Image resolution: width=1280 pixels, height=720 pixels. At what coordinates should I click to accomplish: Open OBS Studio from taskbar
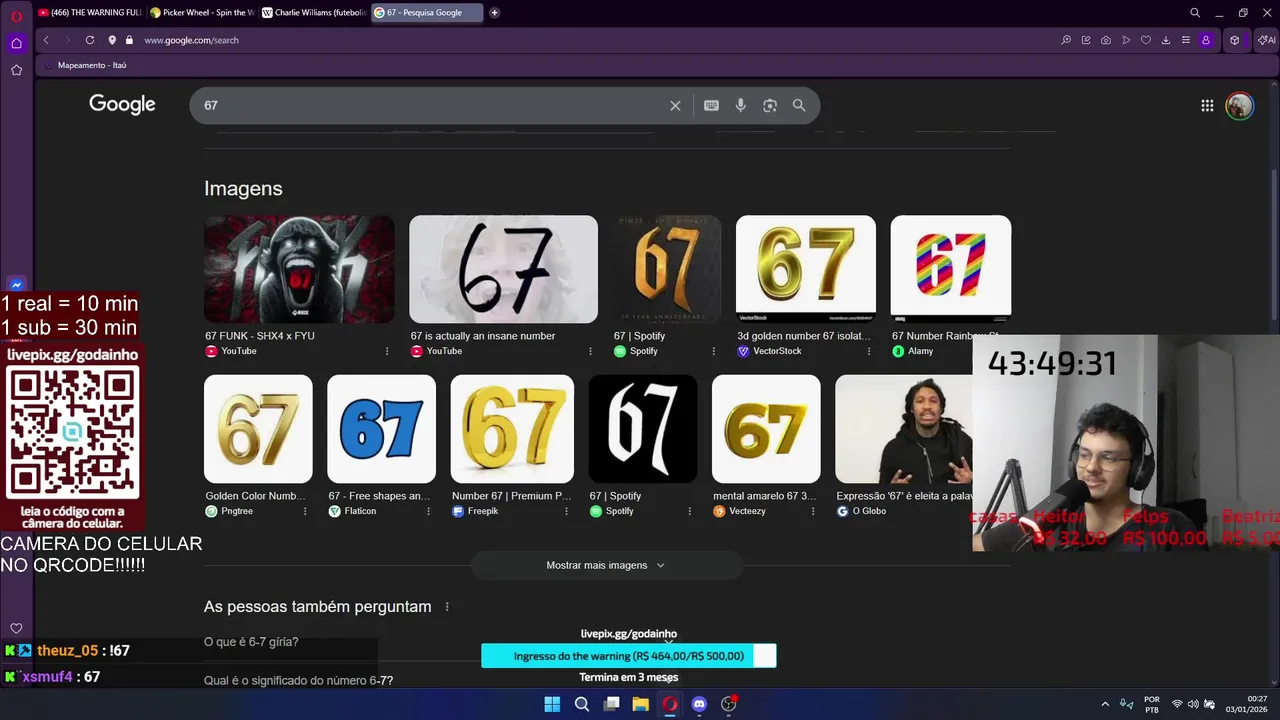point(729,704)
